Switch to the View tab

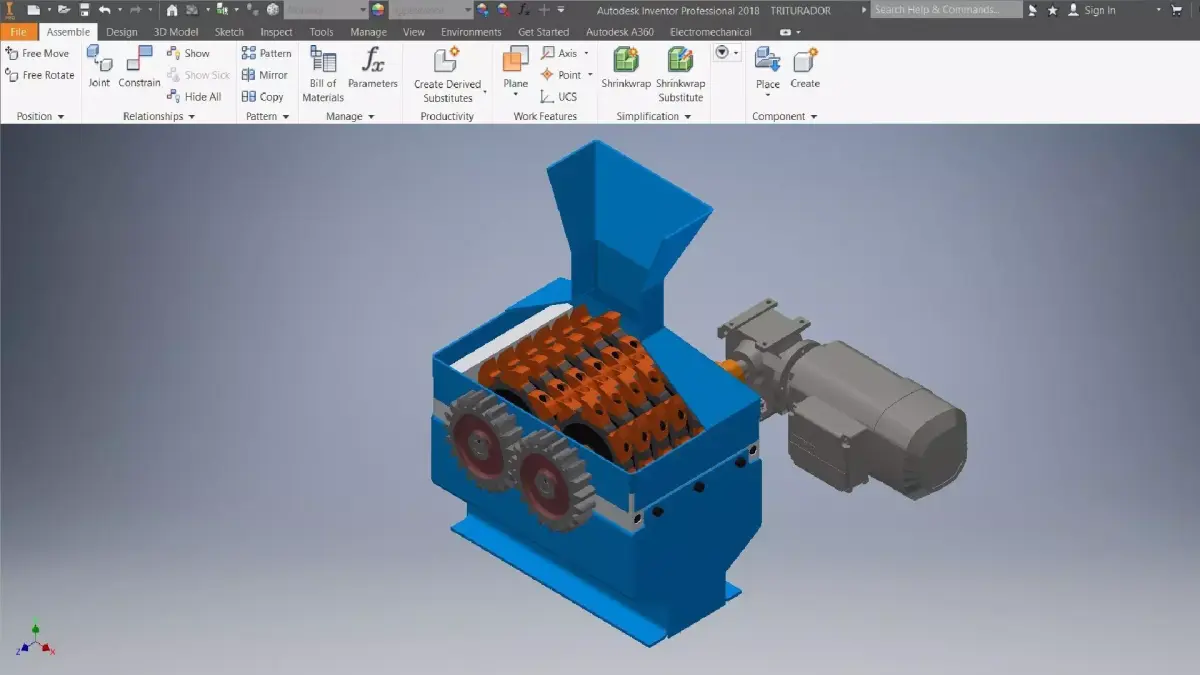pyautogui.click(x=414, y=32)
